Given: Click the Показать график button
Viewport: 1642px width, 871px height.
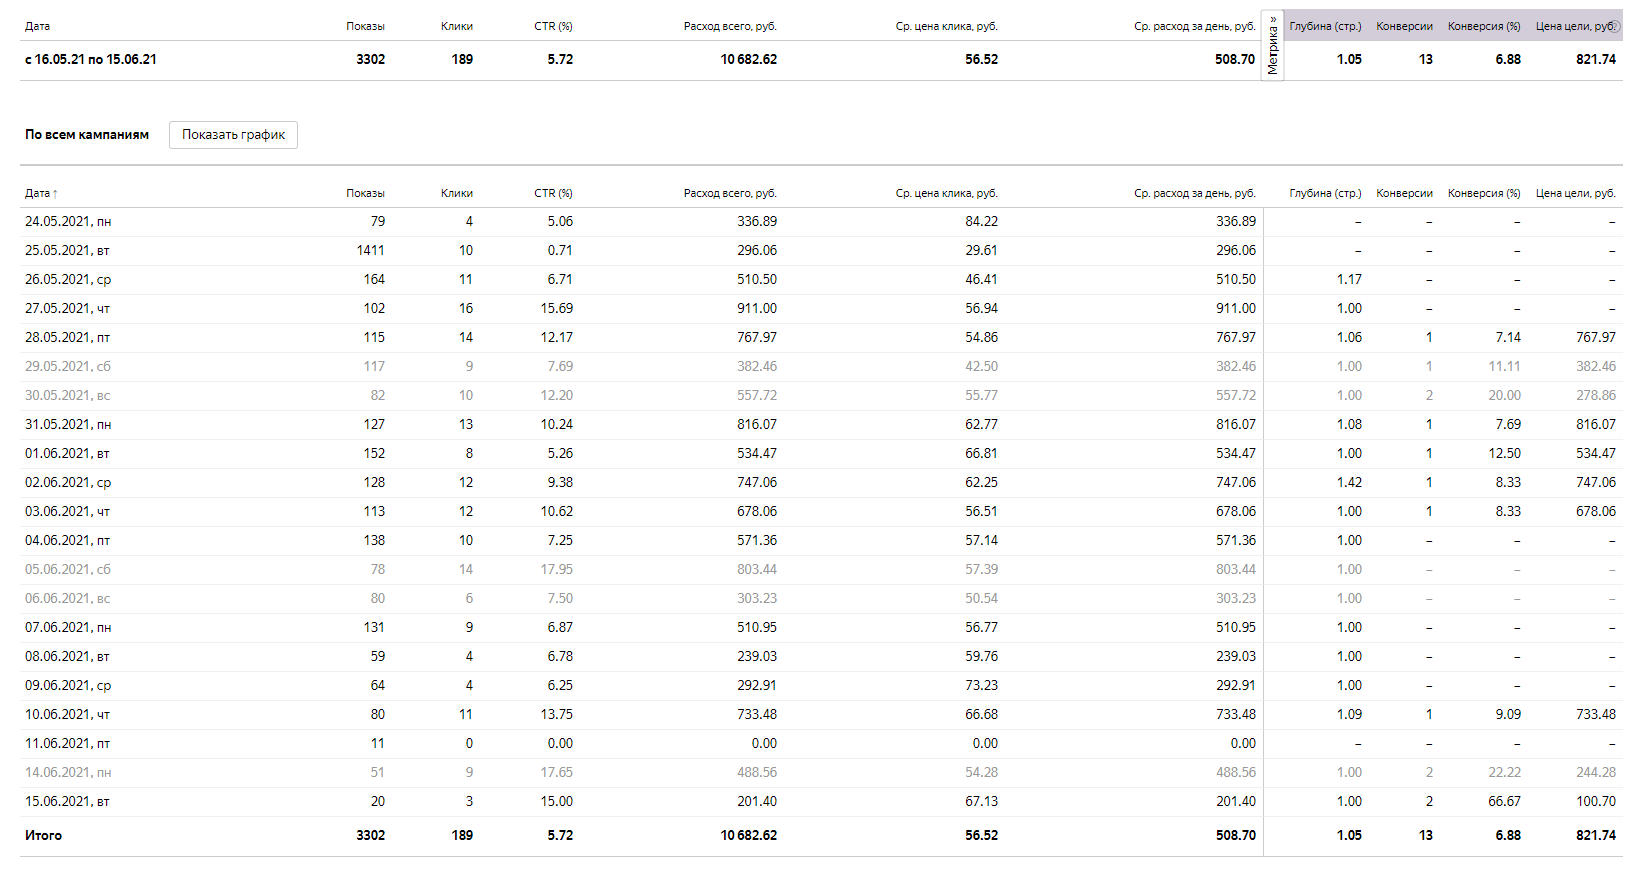Looking at the screenshot, I should tap(233, 135).
